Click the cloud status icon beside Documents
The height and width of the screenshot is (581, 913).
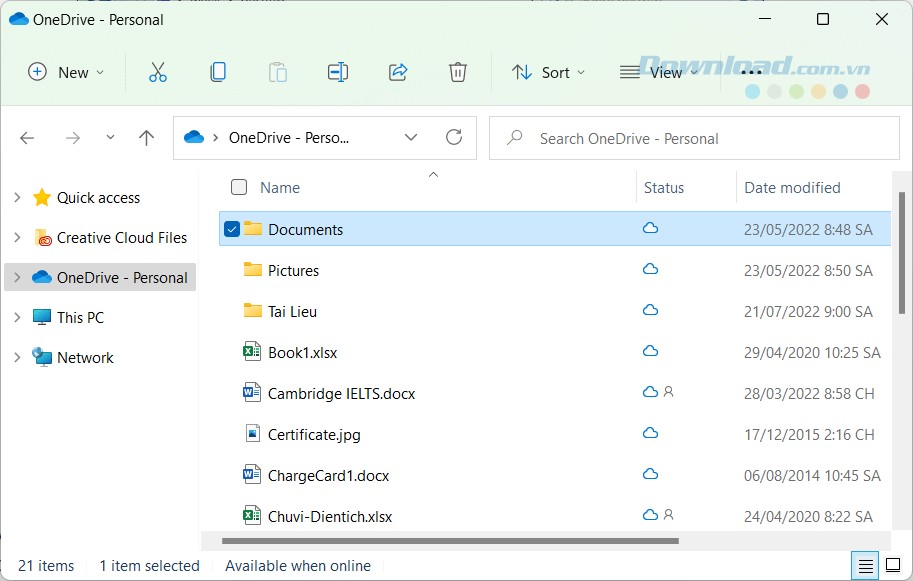coord(651,228)
